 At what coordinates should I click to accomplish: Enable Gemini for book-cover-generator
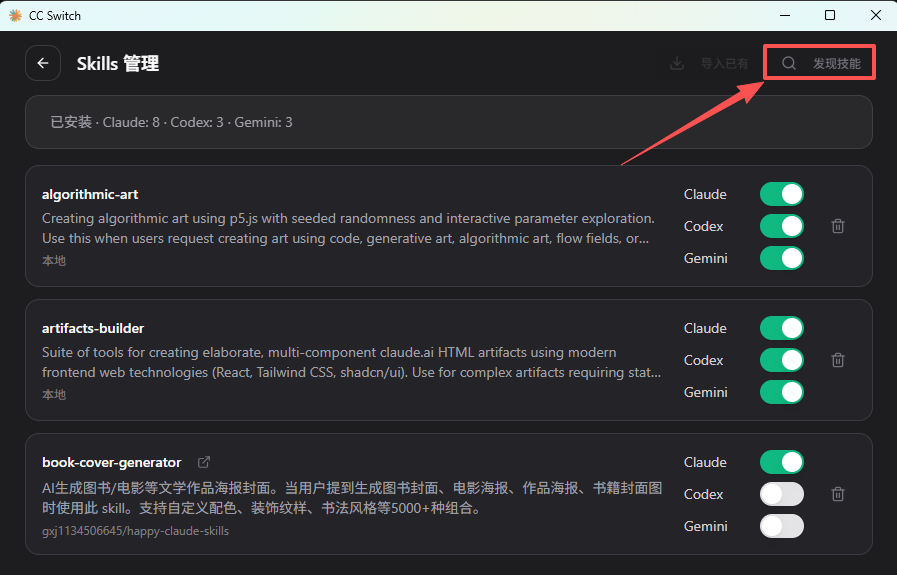click(x=781, y=526)
